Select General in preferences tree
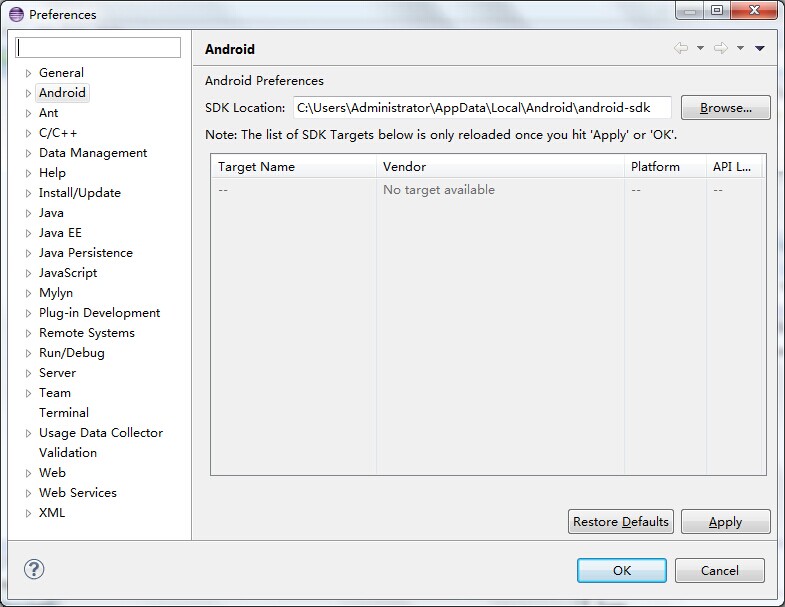785x607 pixels. click(62, 73)
